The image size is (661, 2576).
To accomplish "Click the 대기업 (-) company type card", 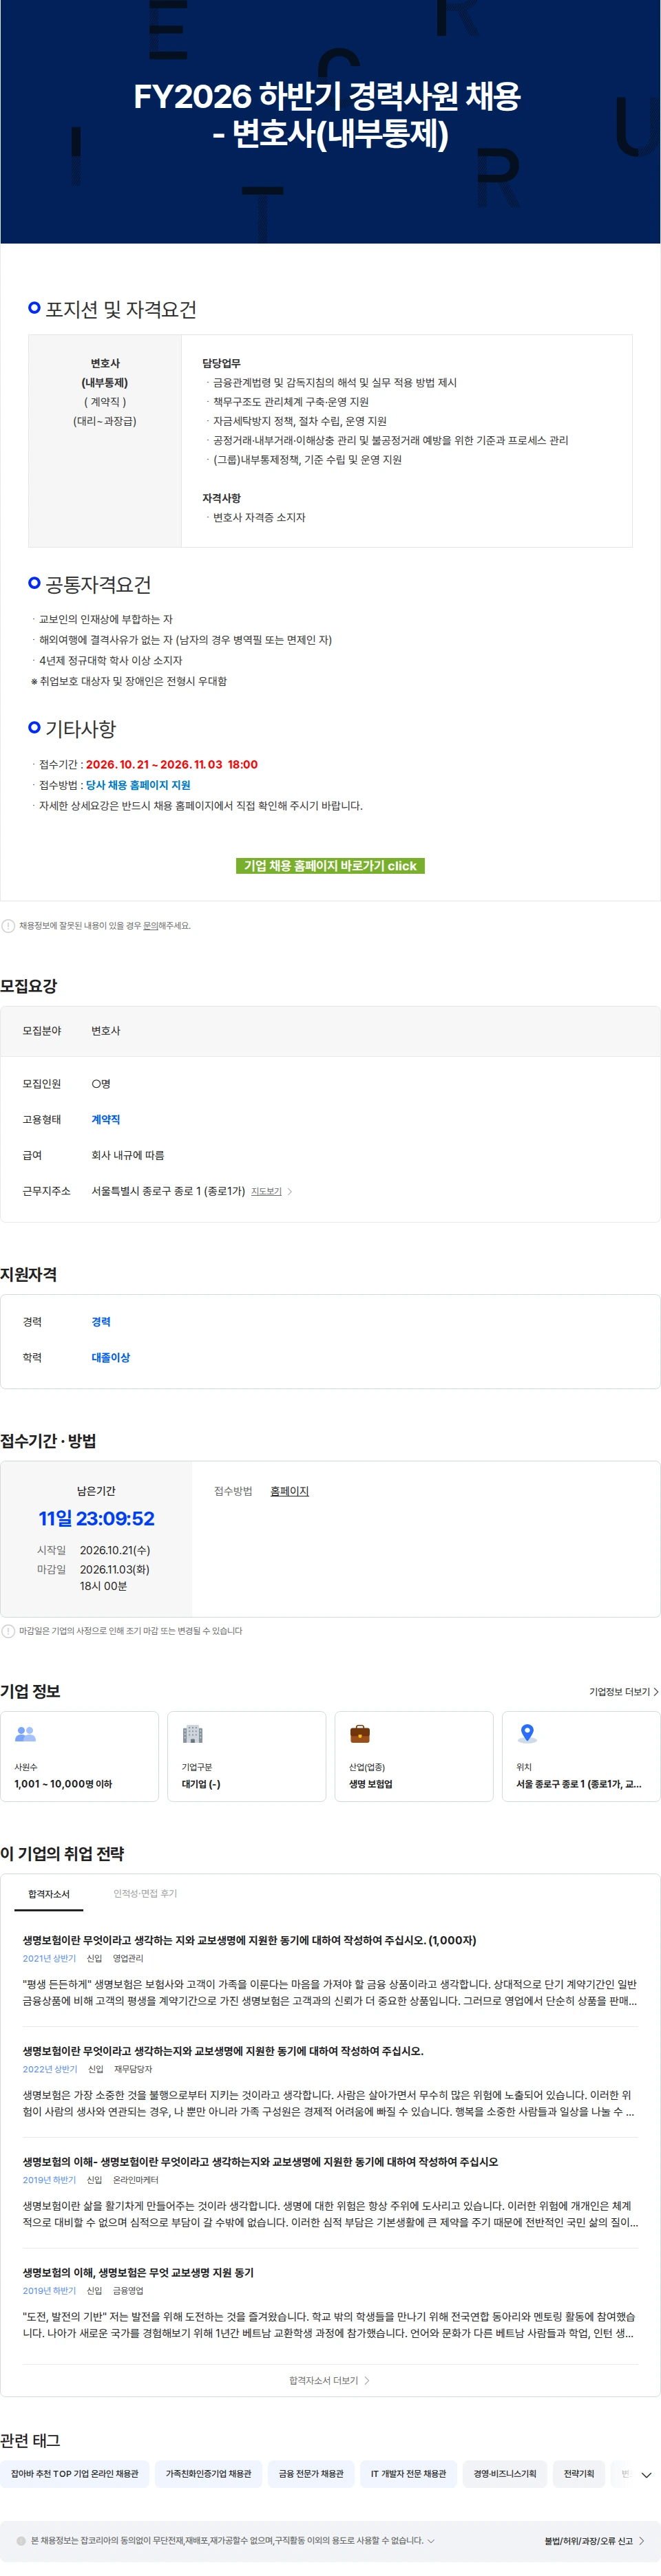I will point(246,1756).
